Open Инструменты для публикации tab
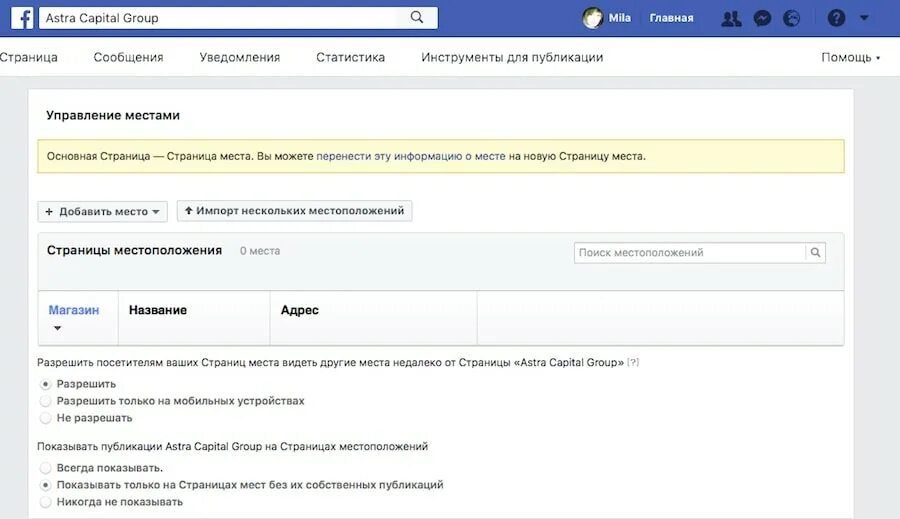 click(512, 57)
